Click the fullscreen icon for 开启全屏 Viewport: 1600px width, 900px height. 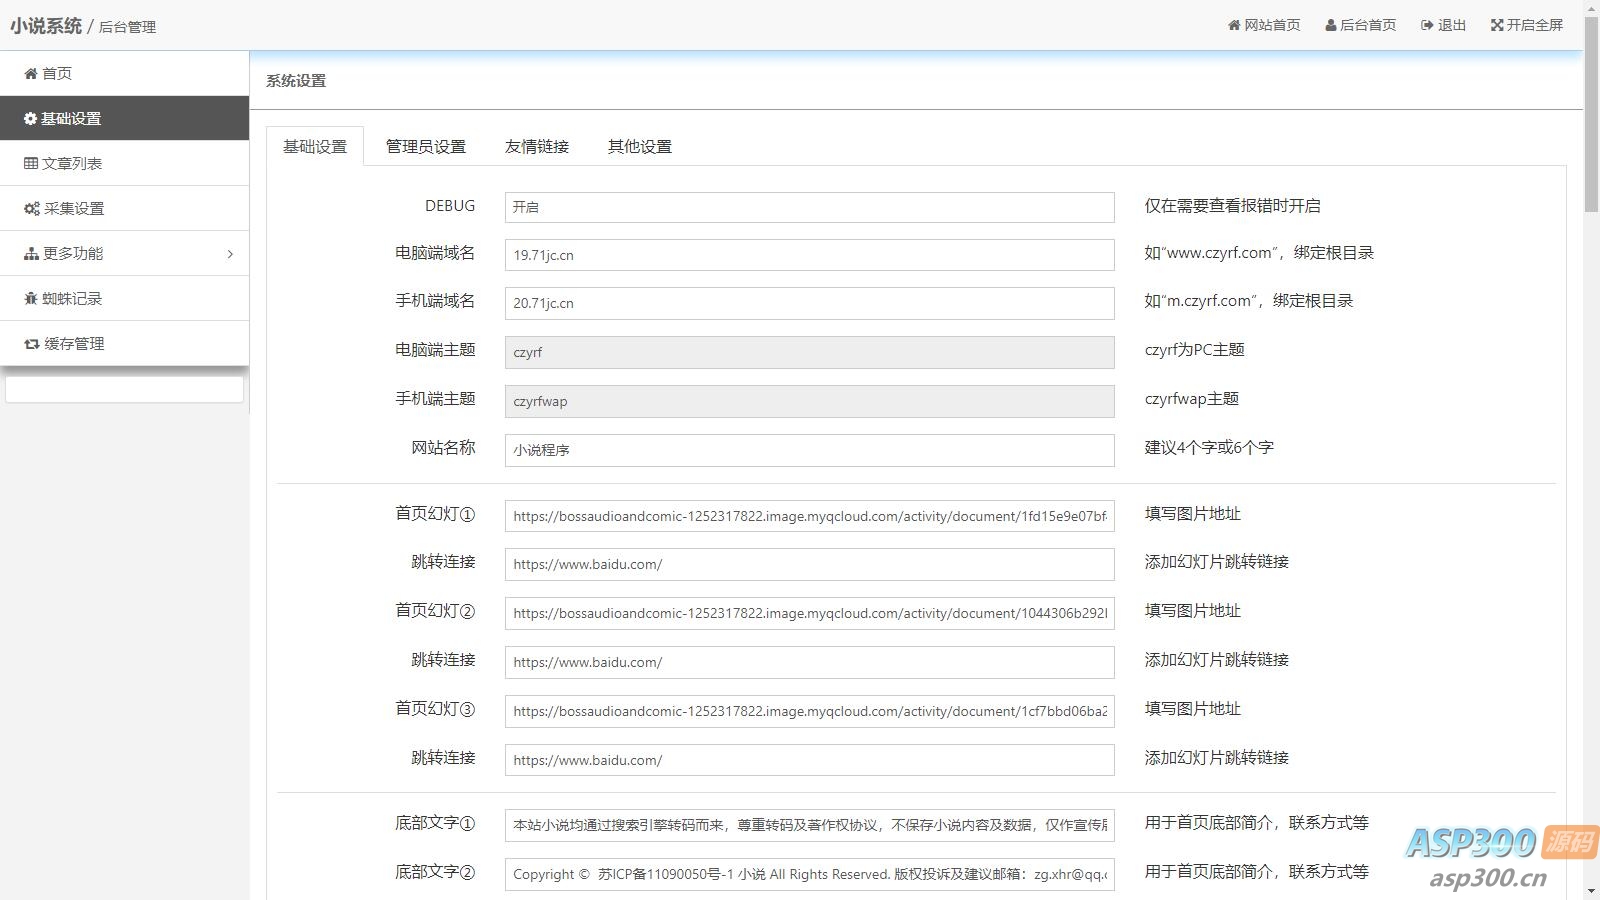(x=1497, y=26)
